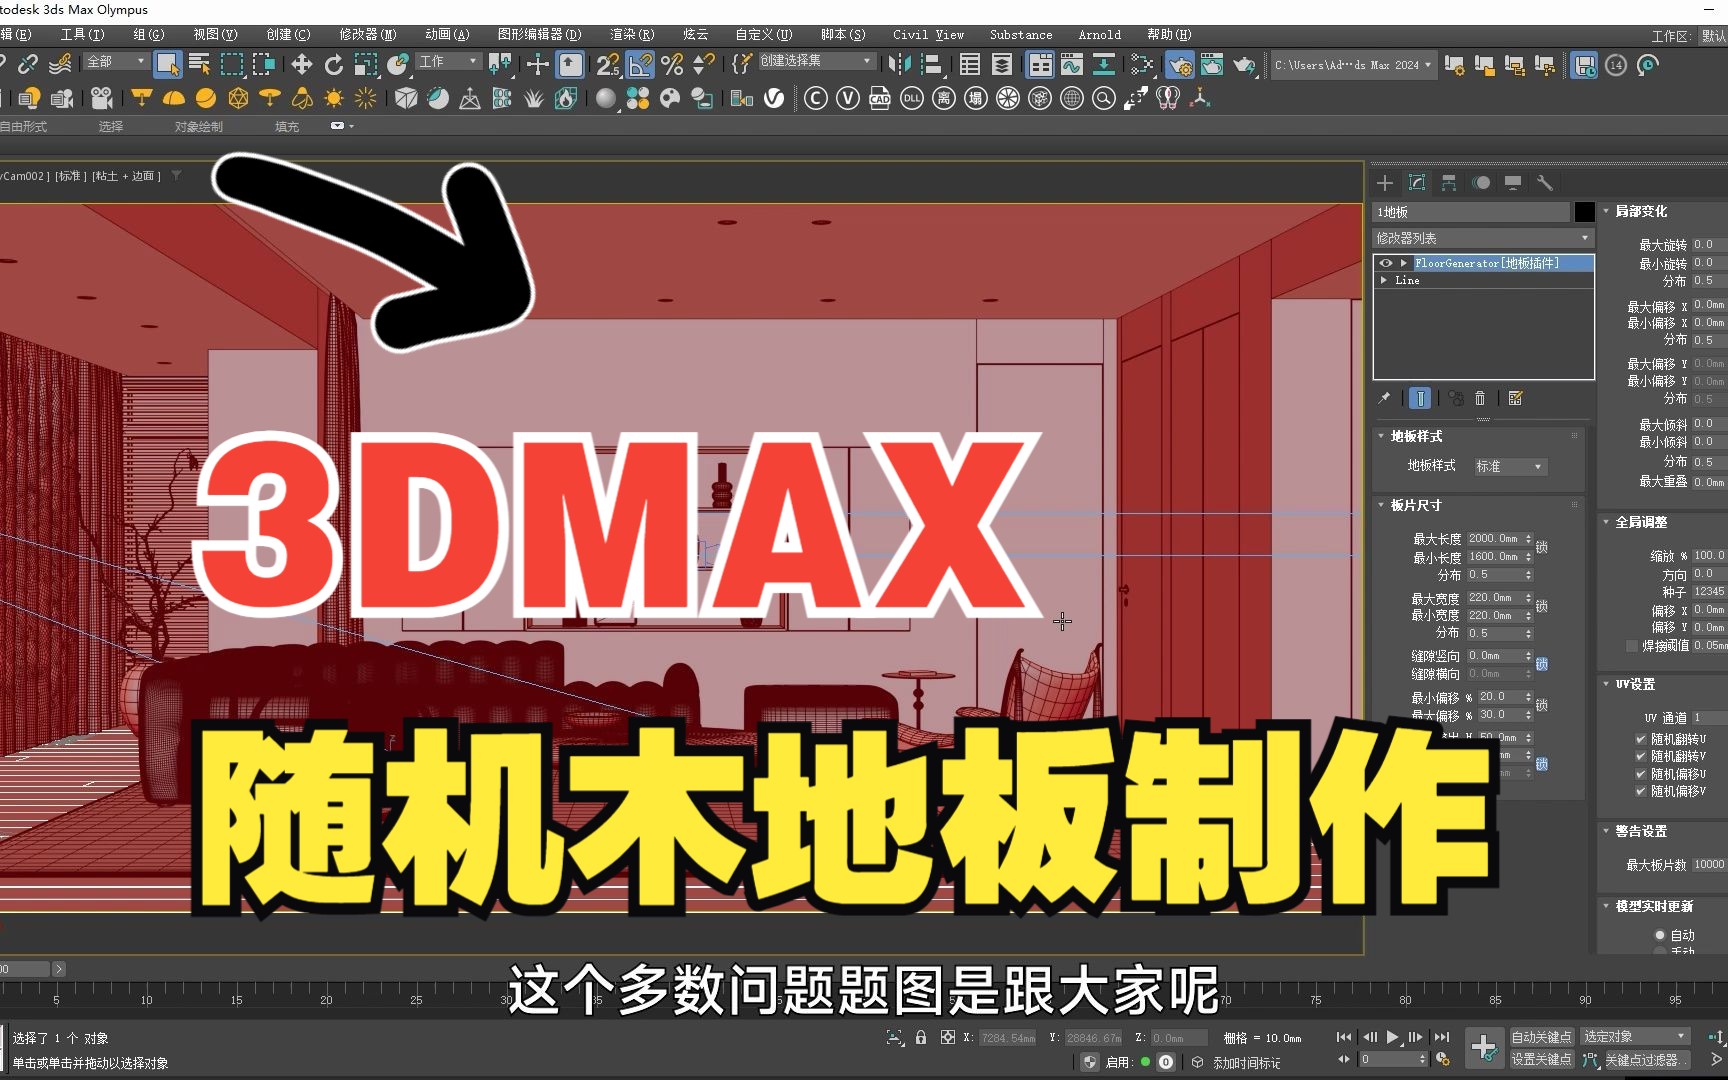Image resolution: width=1728 pixels, height=1080 pixels.
Task: Toggle the 锁 lock beside 缝隙竖向
Action: 1542,665
